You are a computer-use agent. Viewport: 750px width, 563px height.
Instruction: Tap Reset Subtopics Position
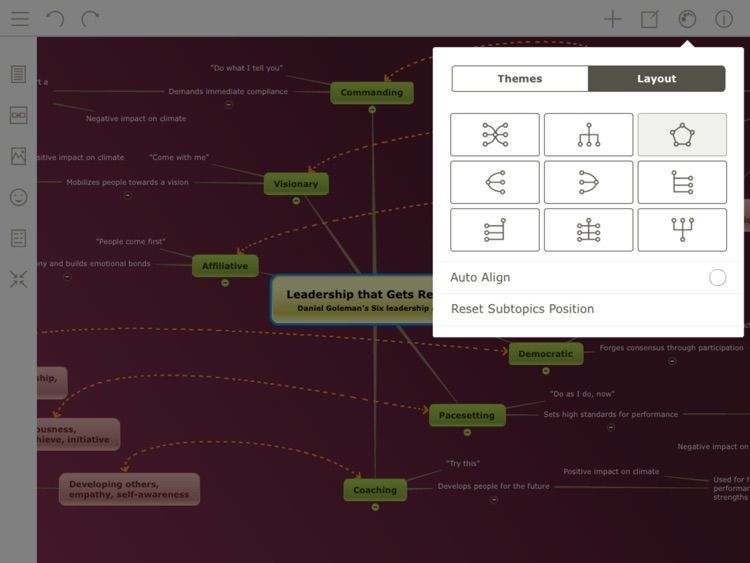pyautogui.click(x=588, y=309)
